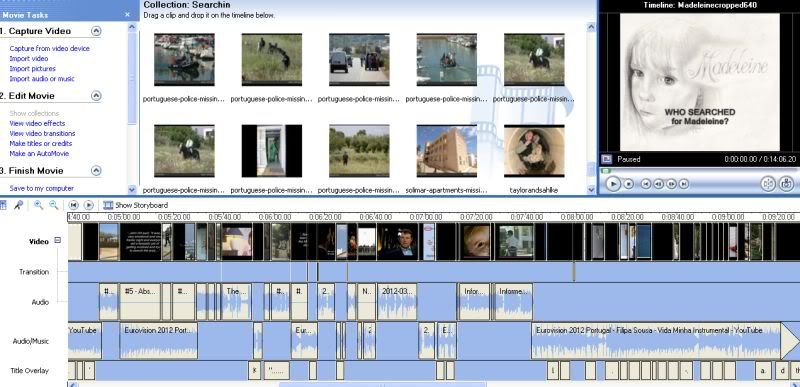800x387 pixels.
Task: Zoom out the timeline with magnifier minus
Action: pyautogui.click(x=54, y=205)
